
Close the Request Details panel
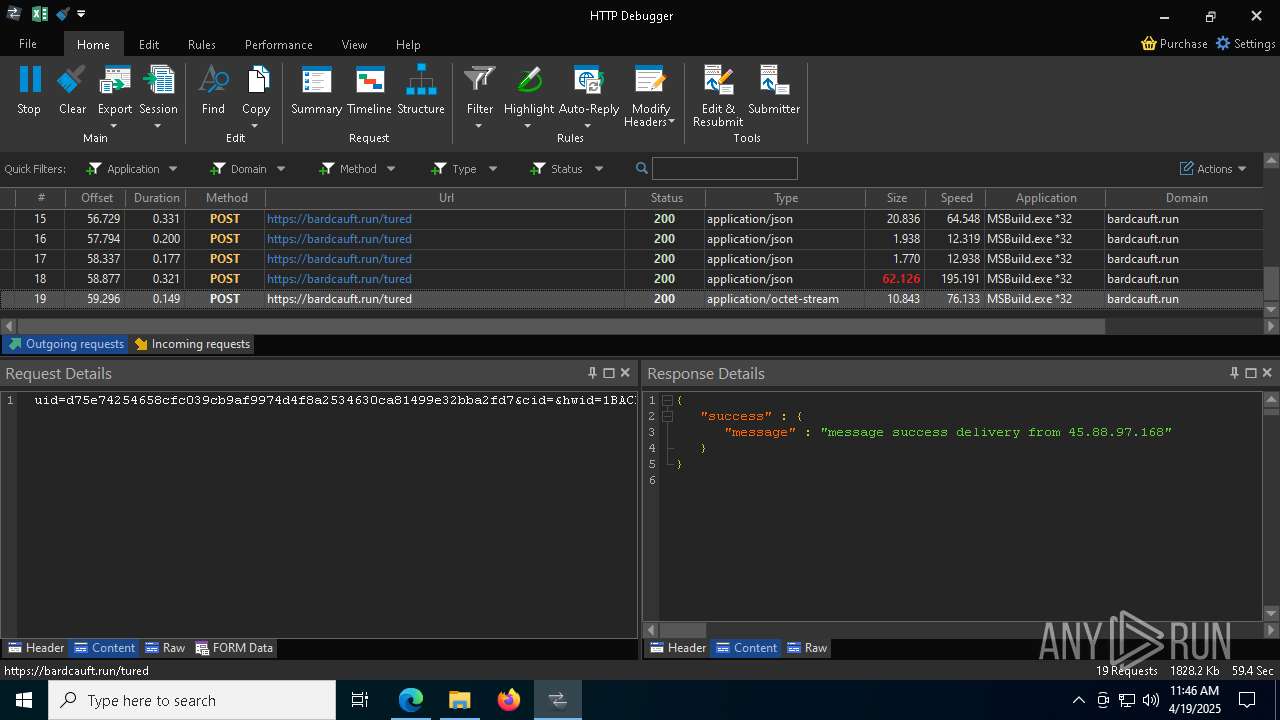[x=625, y=373]
